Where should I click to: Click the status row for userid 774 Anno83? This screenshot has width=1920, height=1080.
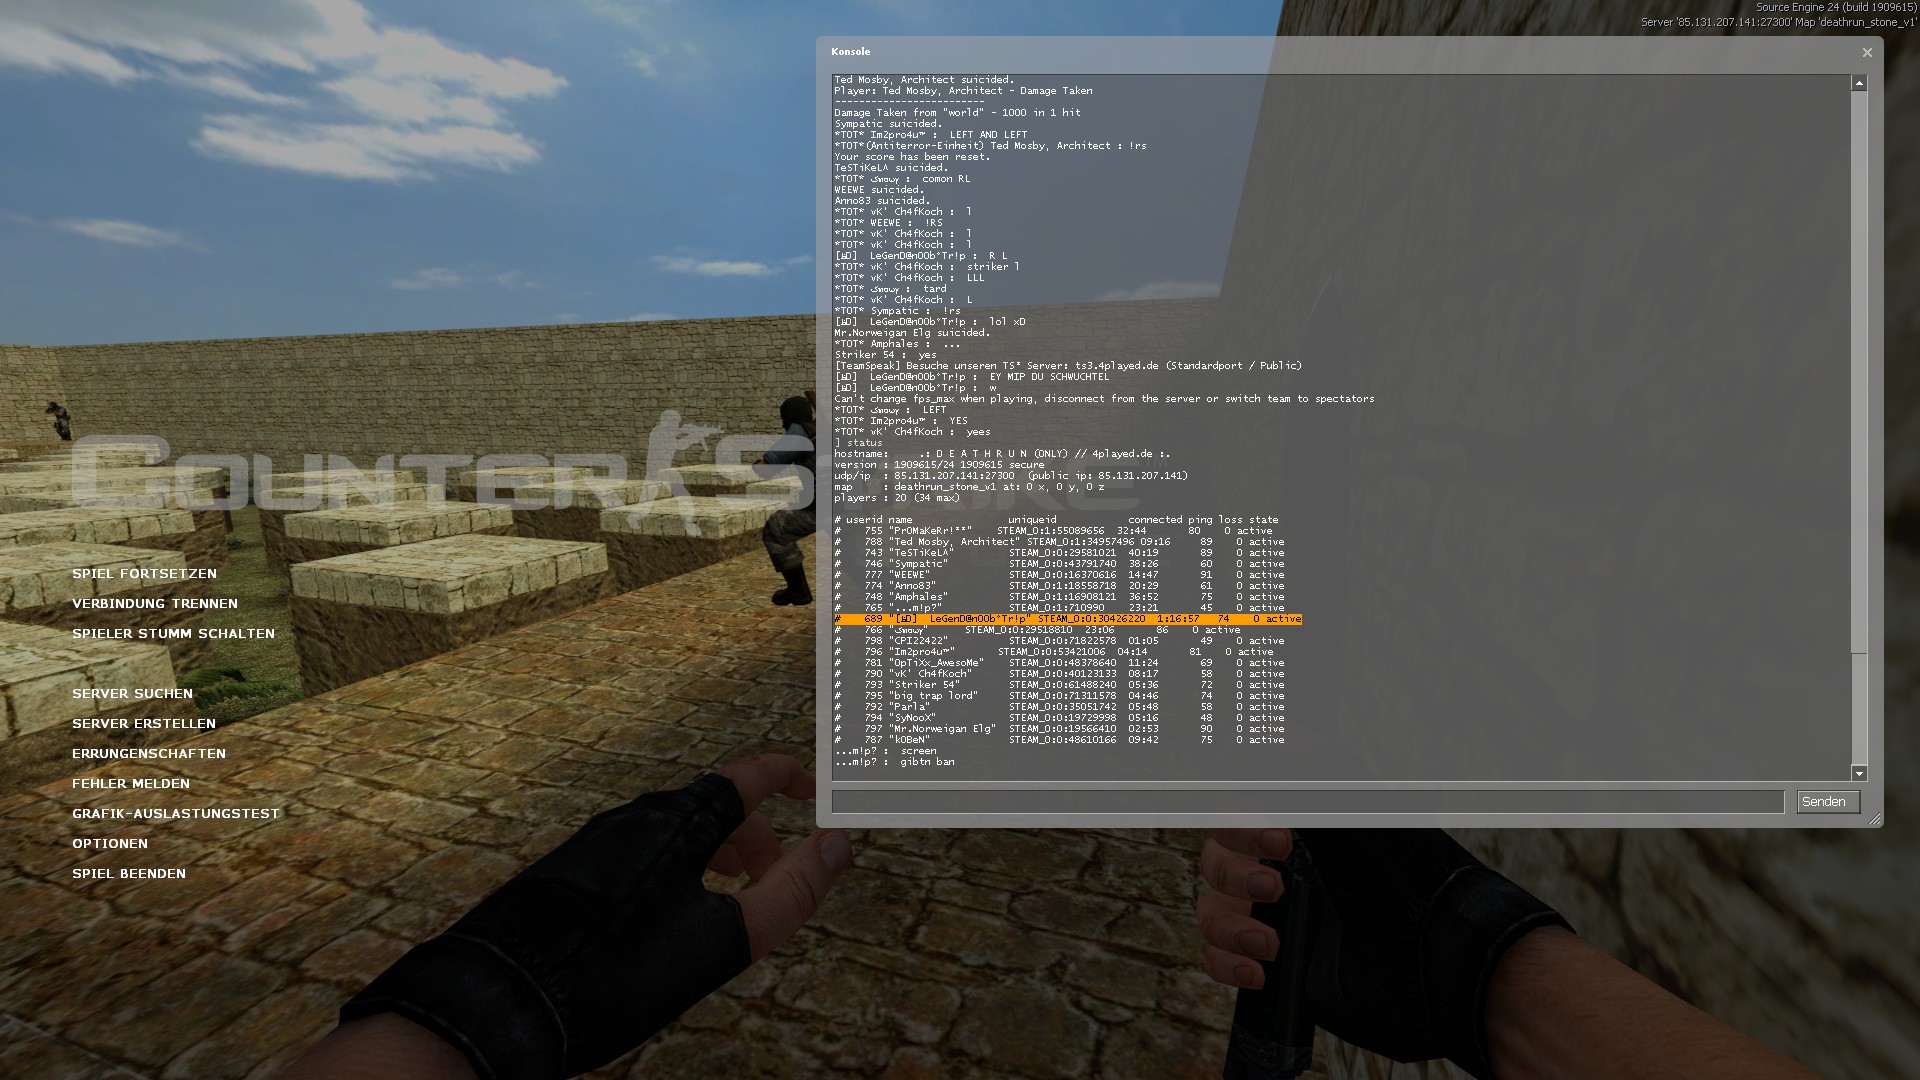point(1059,586)
